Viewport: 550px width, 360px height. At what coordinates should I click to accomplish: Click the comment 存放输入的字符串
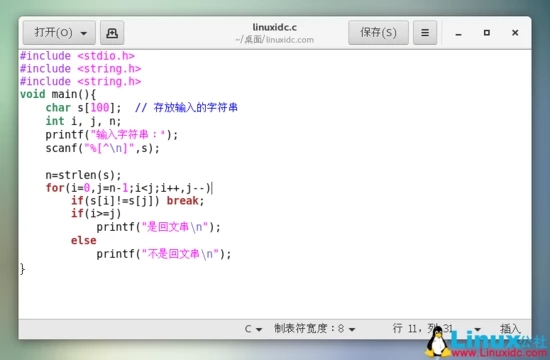pyautogui.click(x=195, y=107)
